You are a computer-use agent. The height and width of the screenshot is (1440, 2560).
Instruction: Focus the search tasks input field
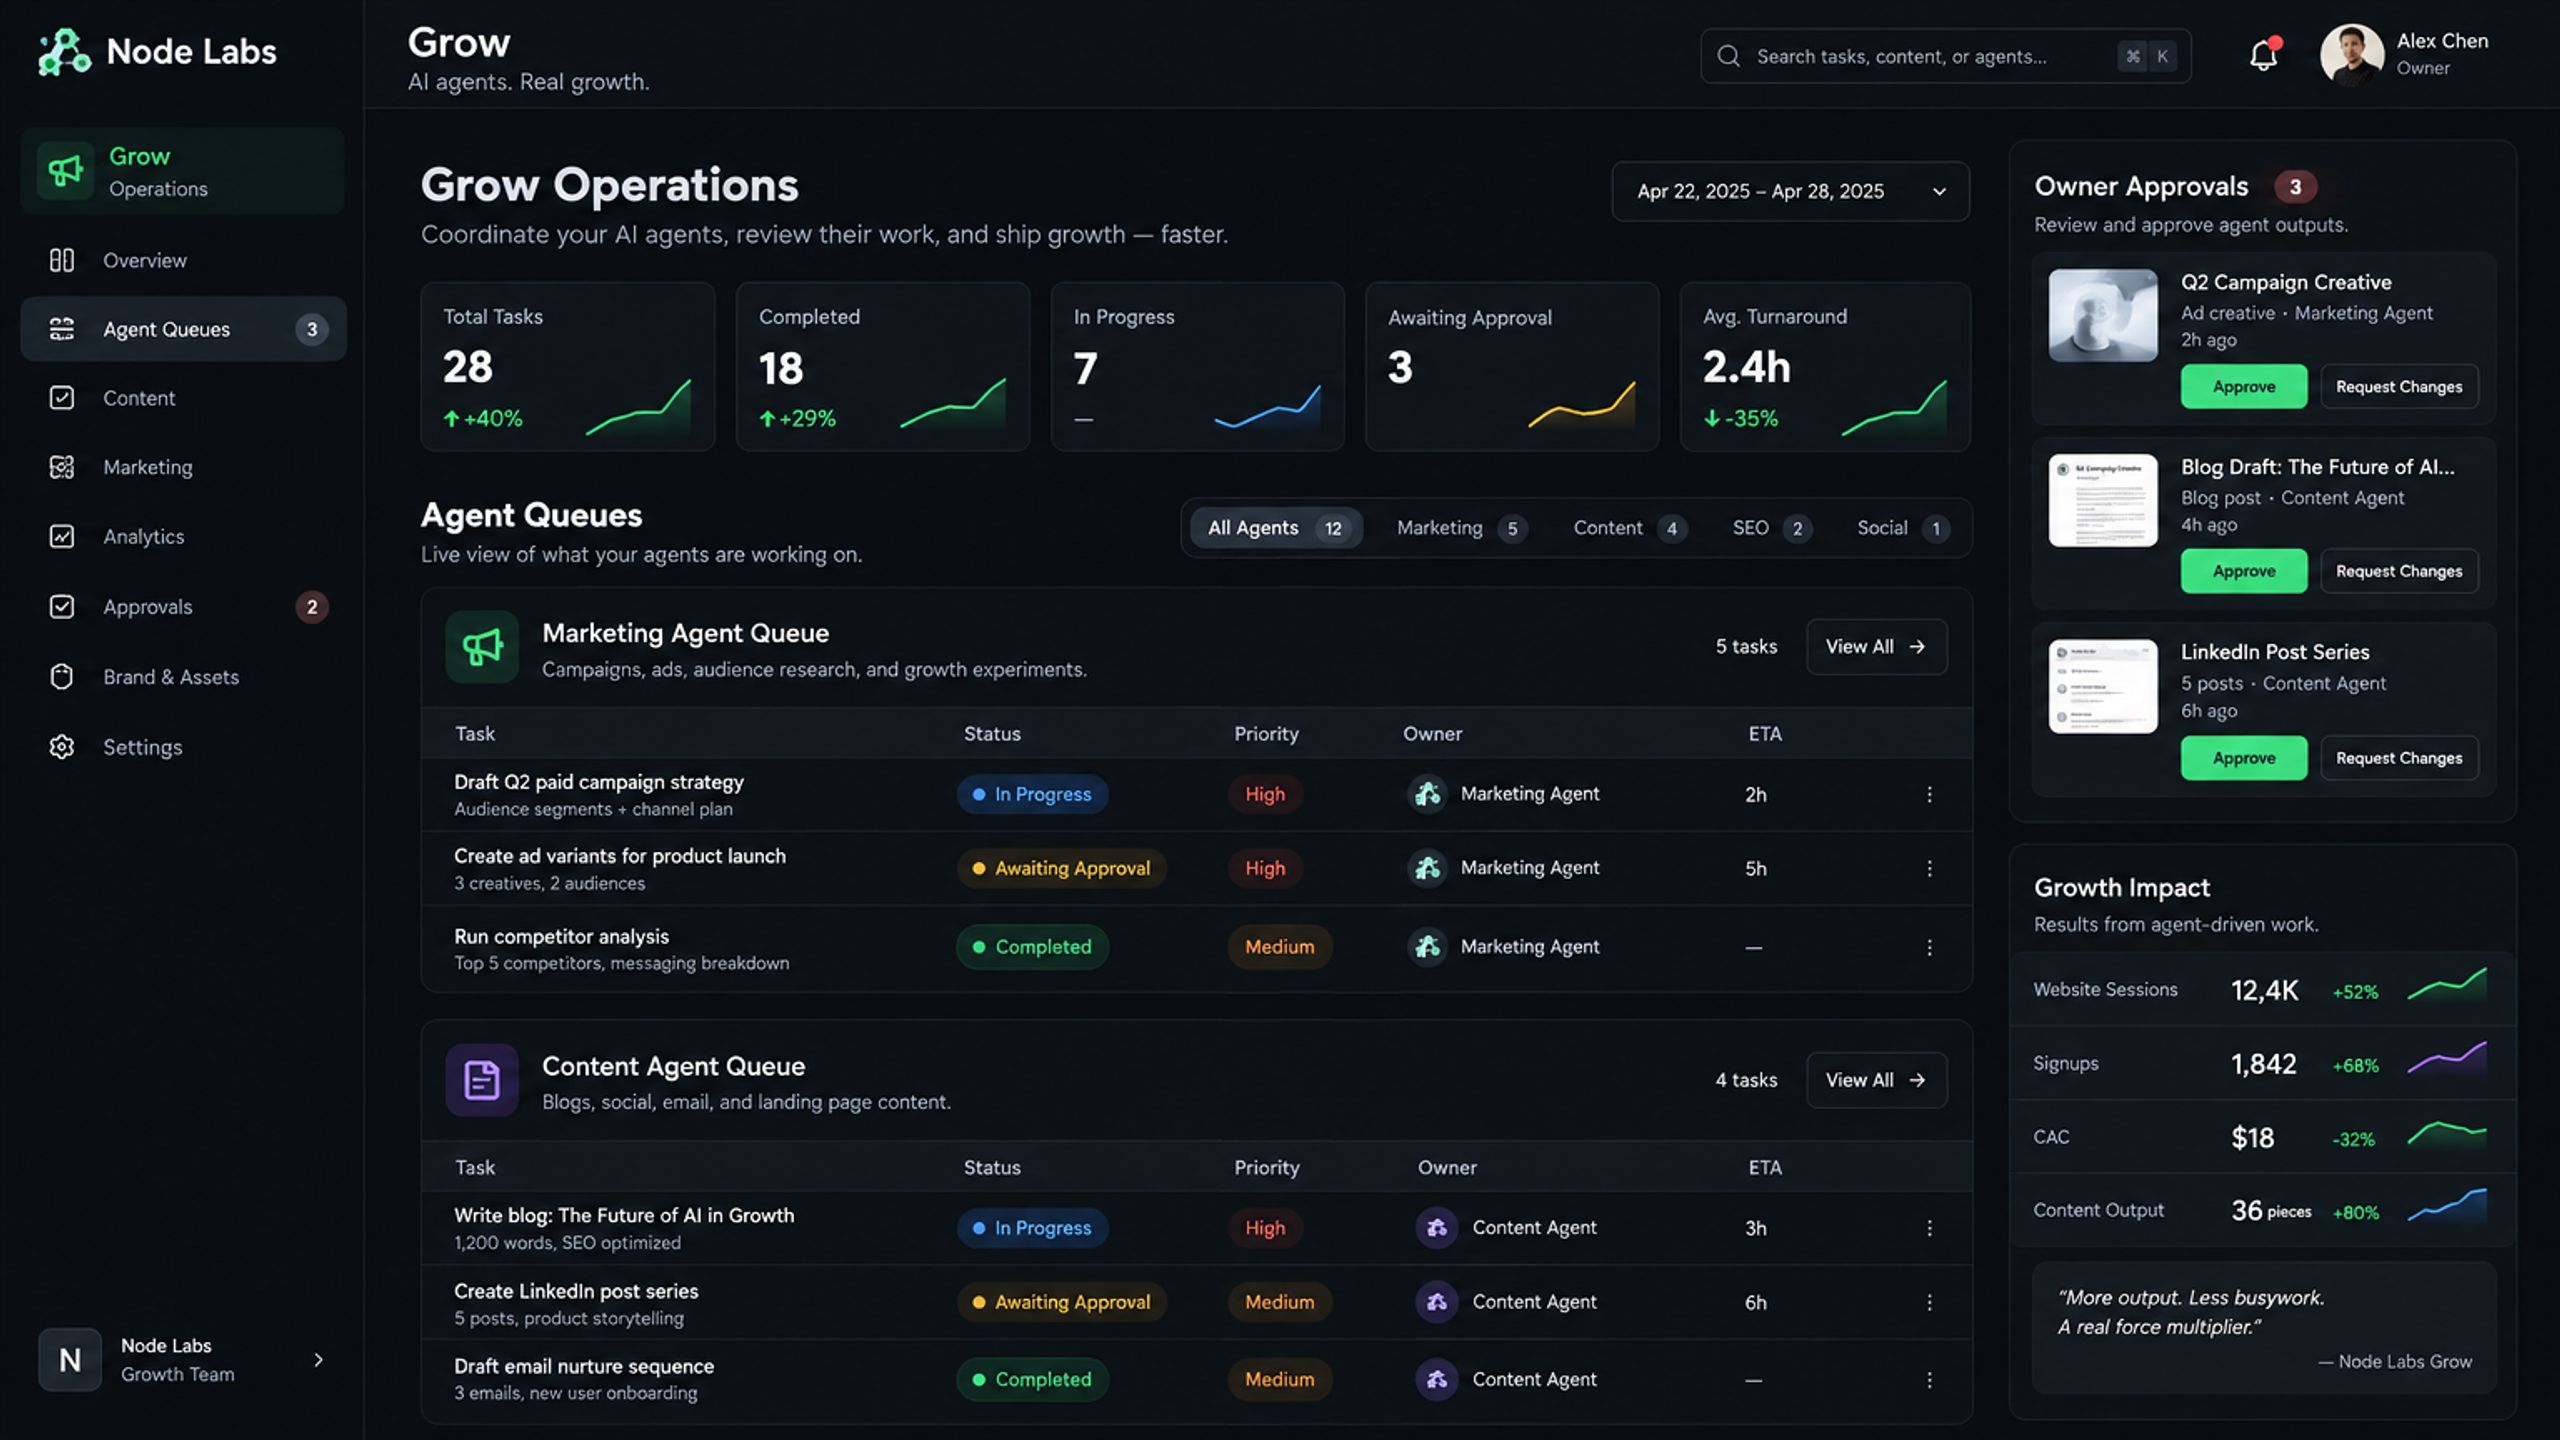pos(1945,56)
